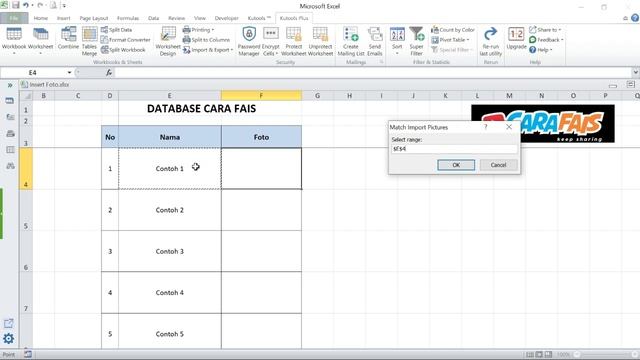Click the binoculars Find and Replace pane icon

pyautogui.click(x=10, y=166)
